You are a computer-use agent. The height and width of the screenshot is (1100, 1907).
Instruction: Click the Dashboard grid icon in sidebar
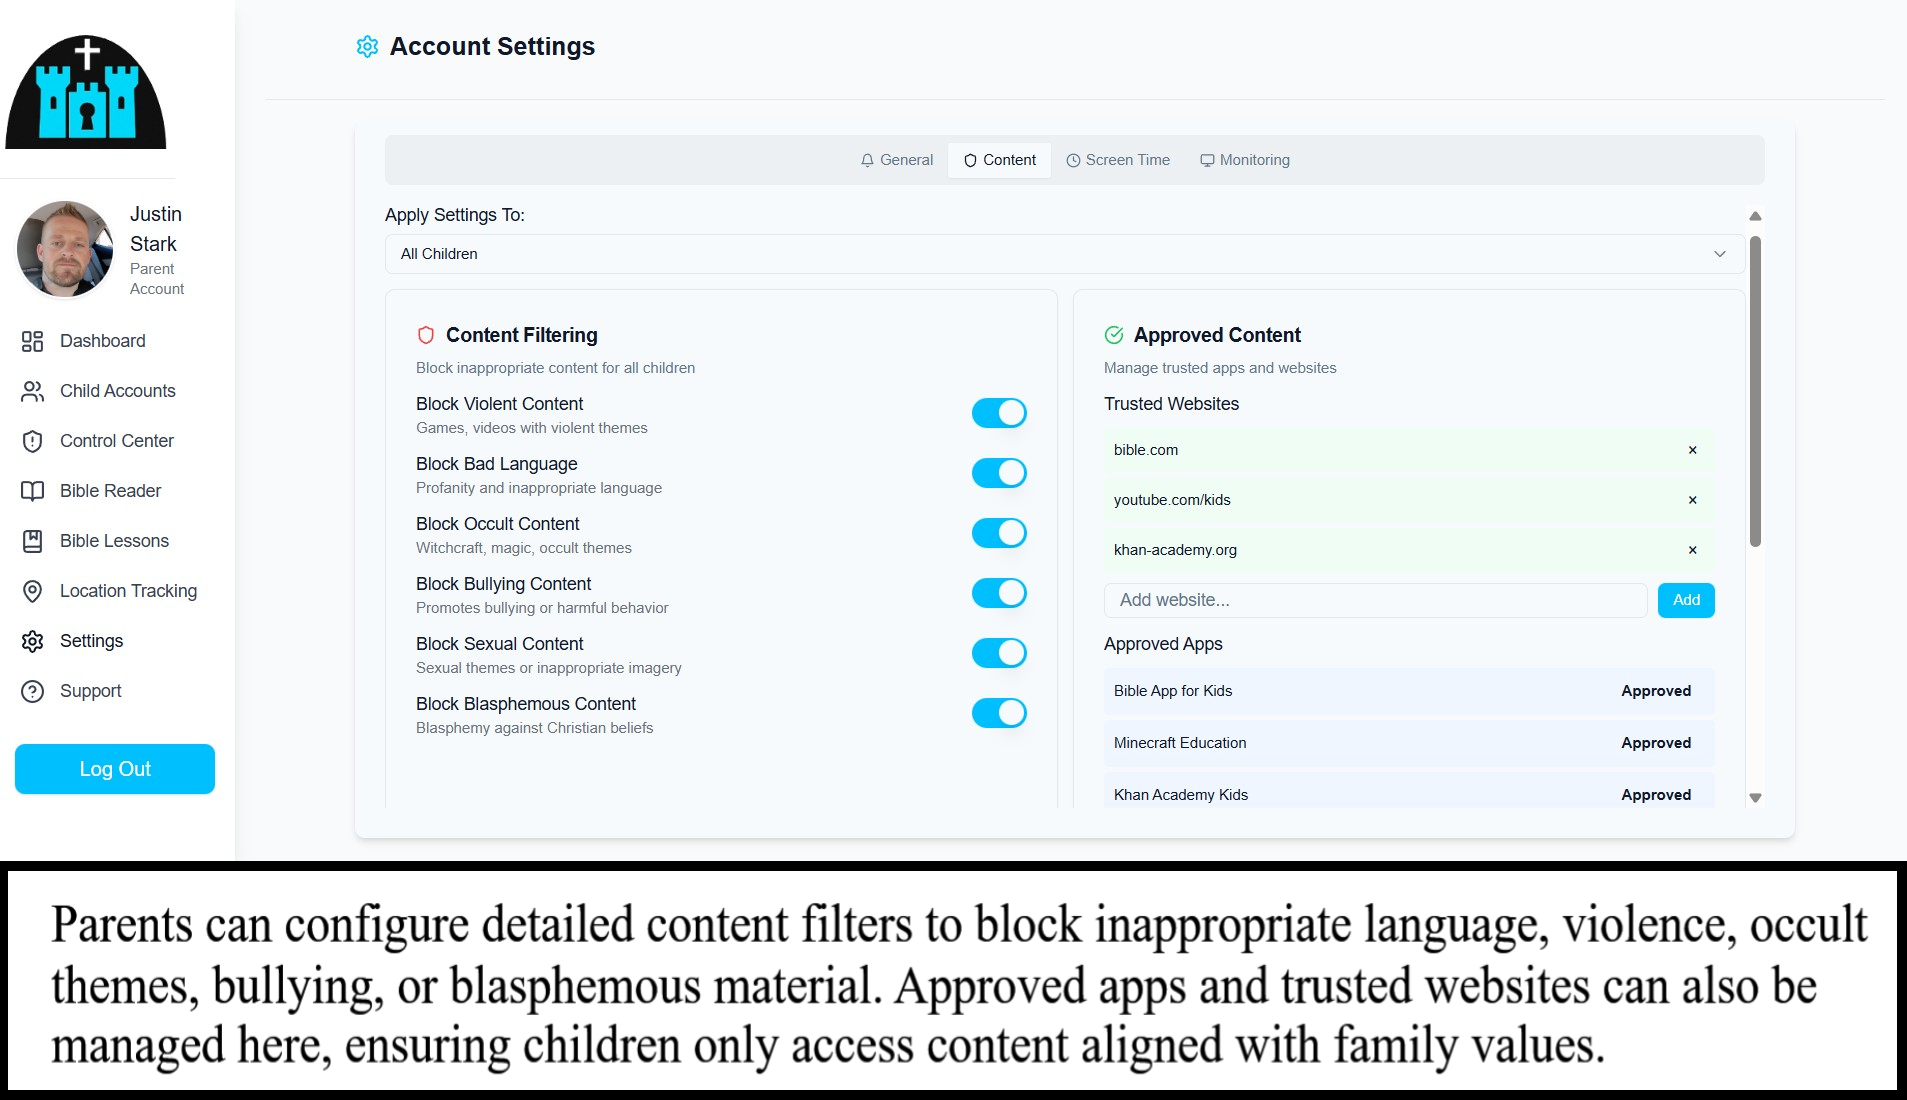32,341
